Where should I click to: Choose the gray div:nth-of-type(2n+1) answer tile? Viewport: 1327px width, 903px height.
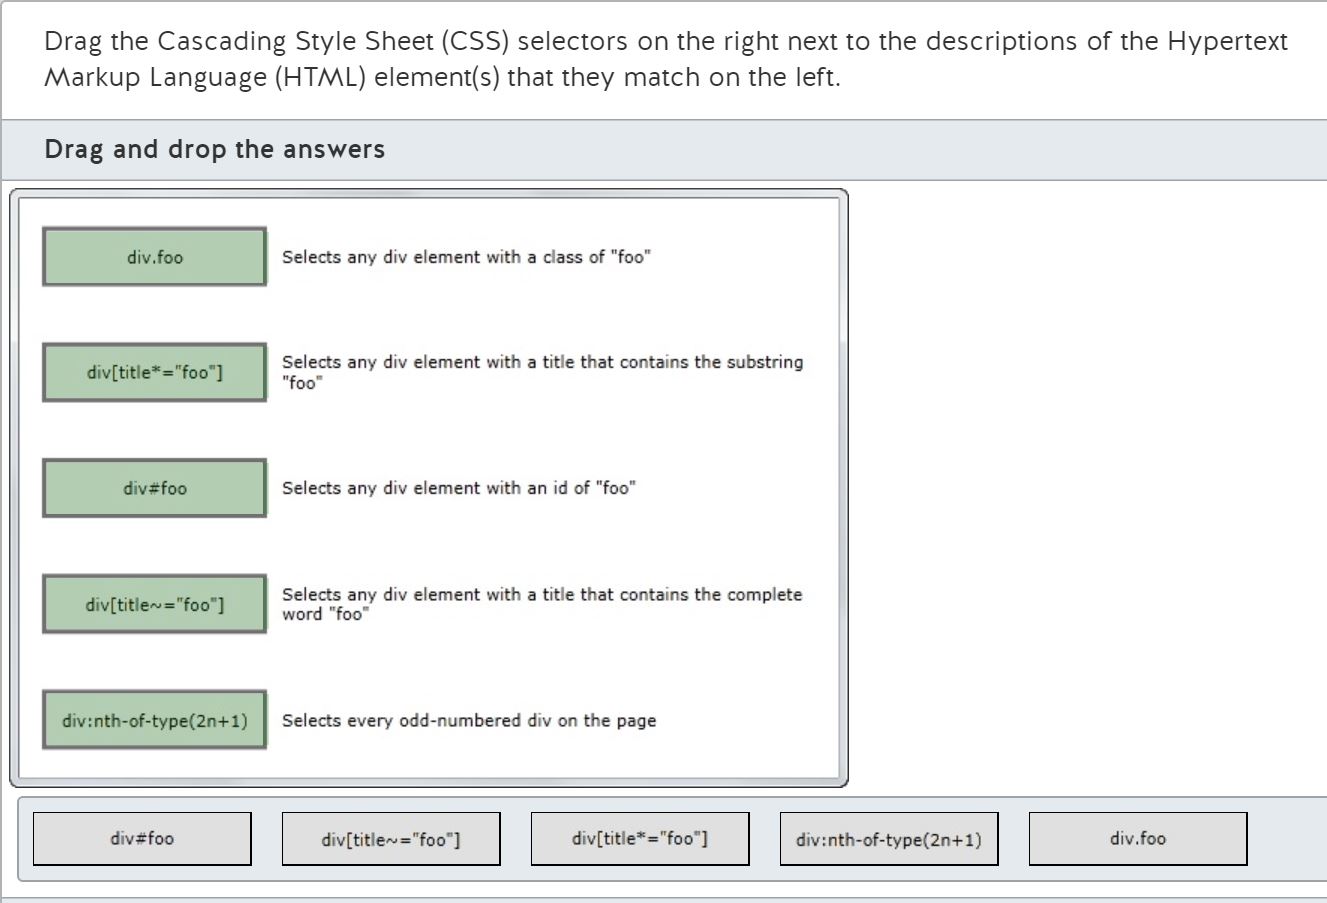[889, 839]
